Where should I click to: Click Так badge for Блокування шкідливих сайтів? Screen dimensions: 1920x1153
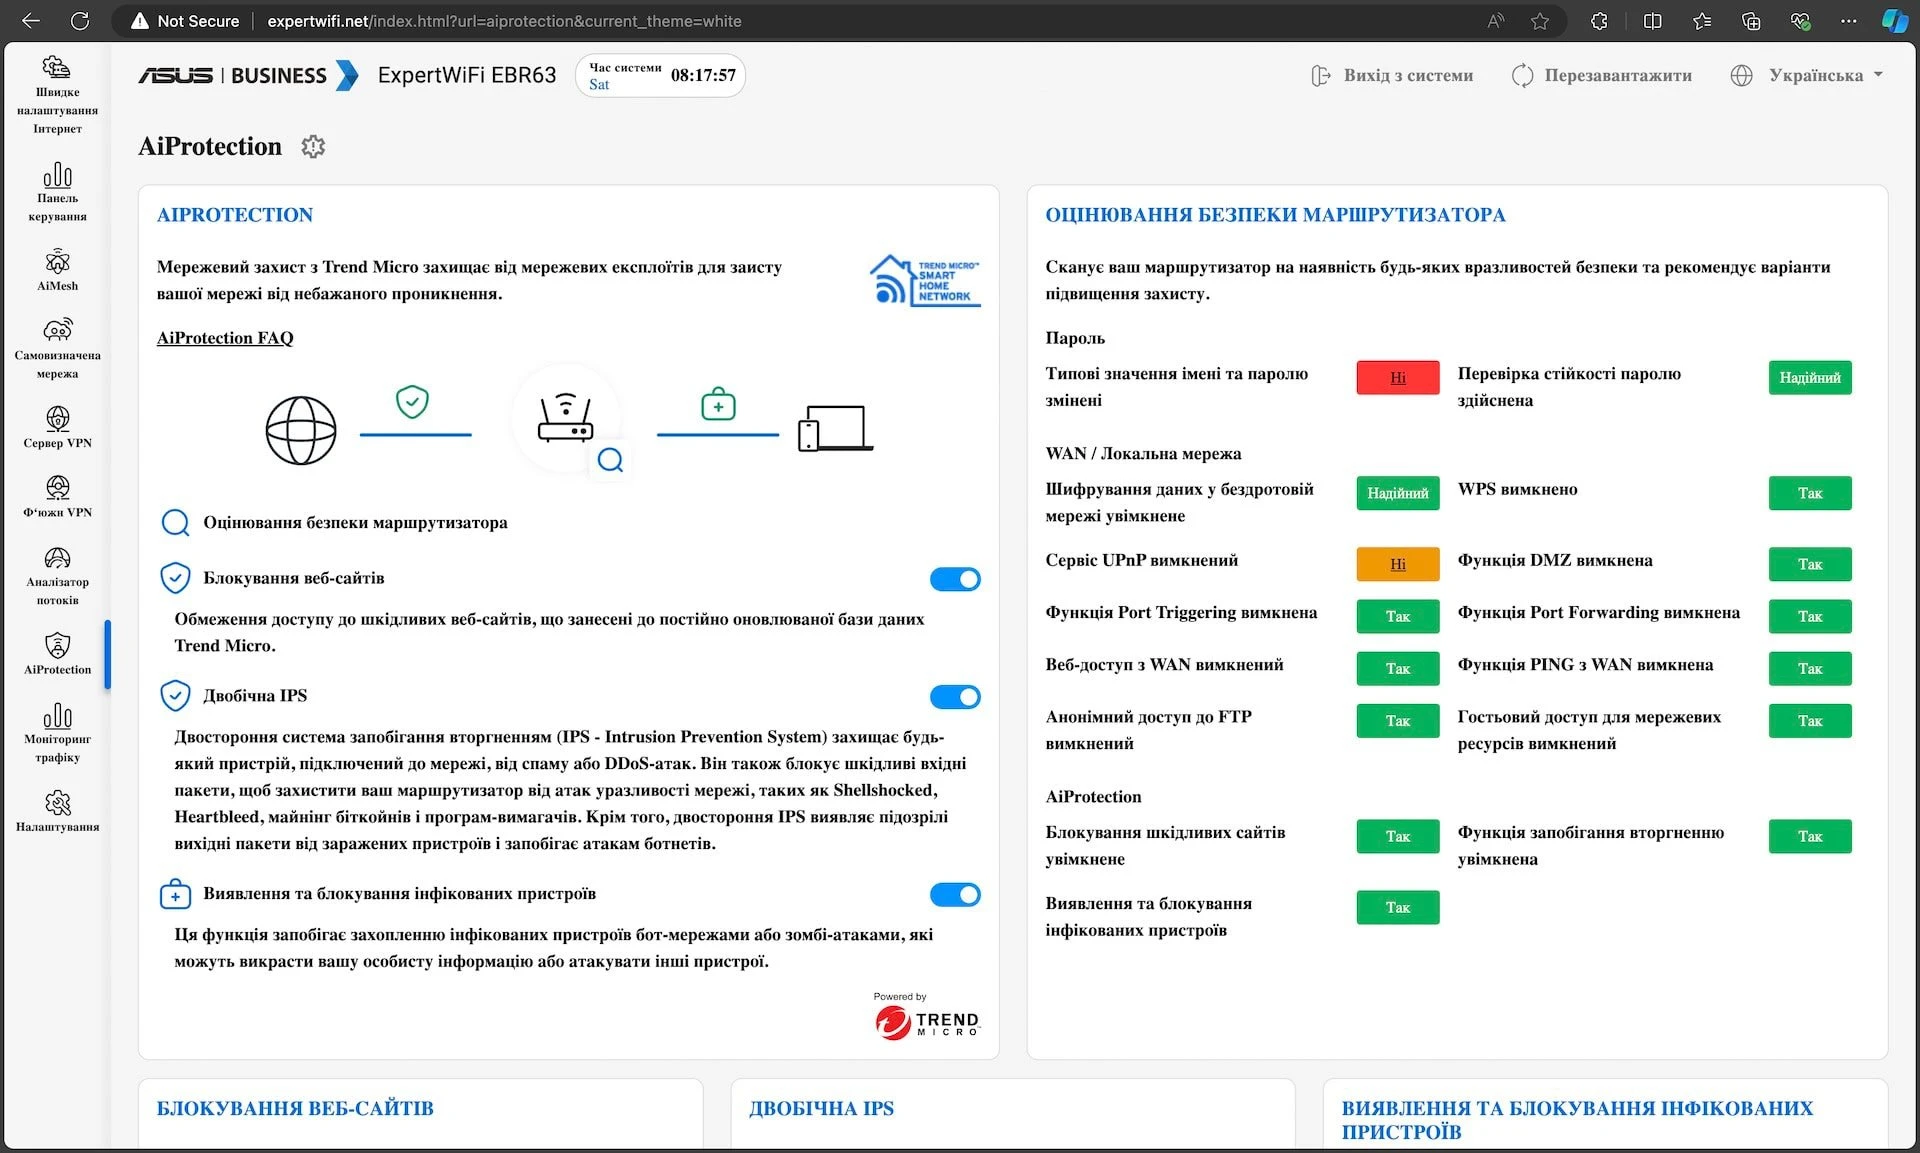[1398, 837]
